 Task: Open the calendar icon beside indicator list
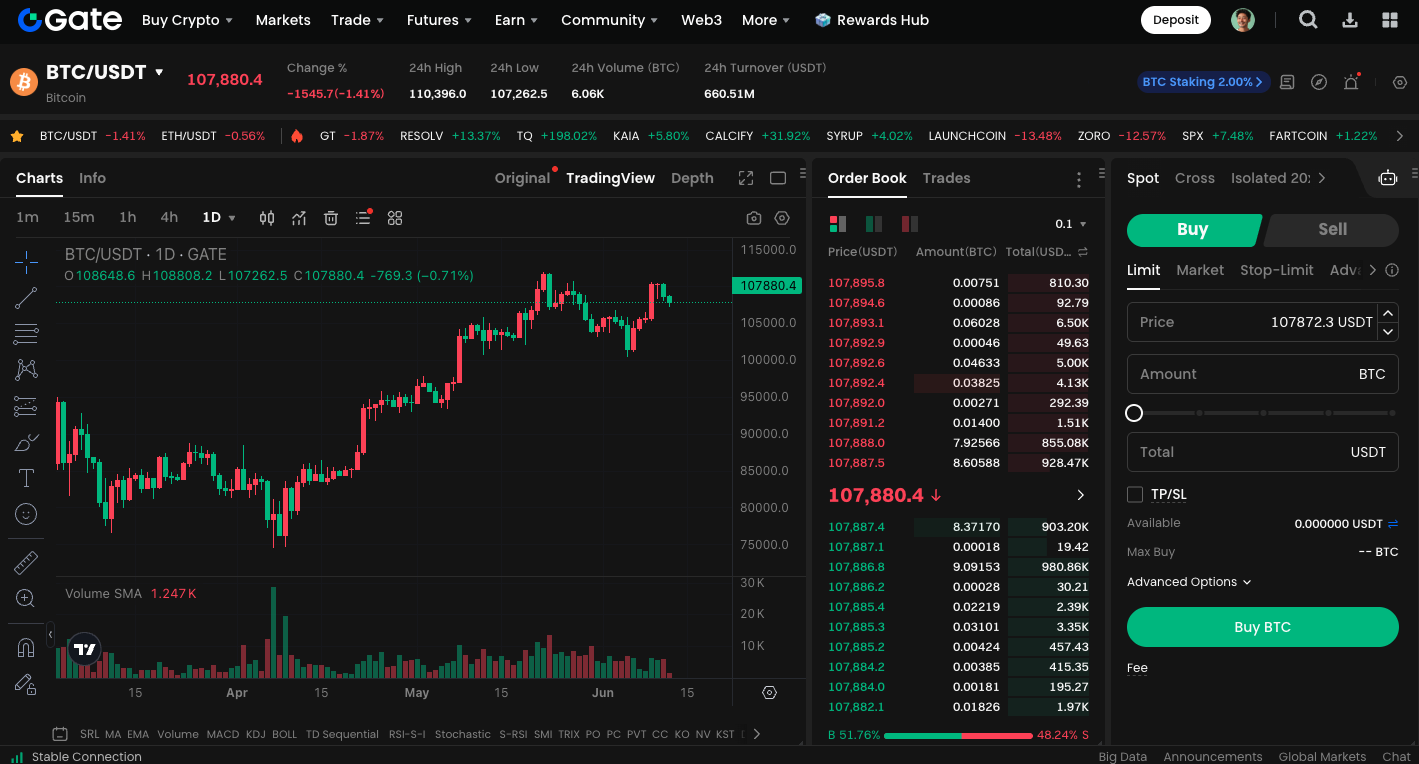tap(60, 734)
